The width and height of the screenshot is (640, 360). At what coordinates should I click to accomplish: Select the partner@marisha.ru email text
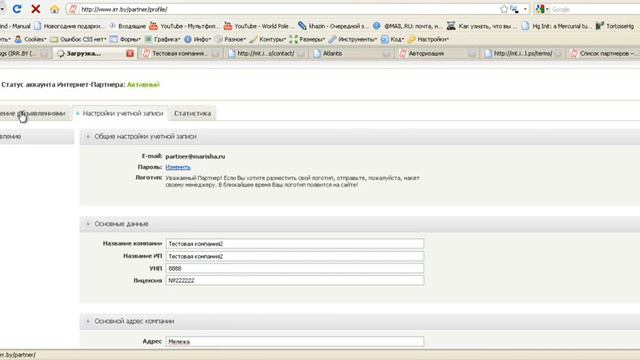pos(195,156)
